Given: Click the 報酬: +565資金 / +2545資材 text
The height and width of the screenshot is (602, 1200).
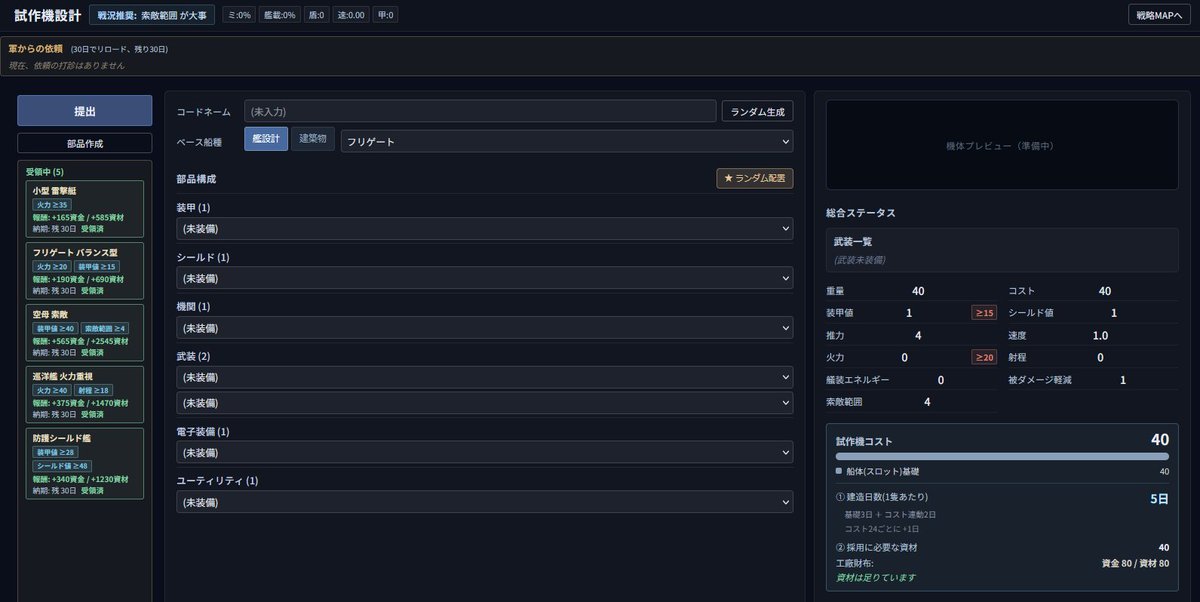Looking at the screenshot, I should coord(80,341).
